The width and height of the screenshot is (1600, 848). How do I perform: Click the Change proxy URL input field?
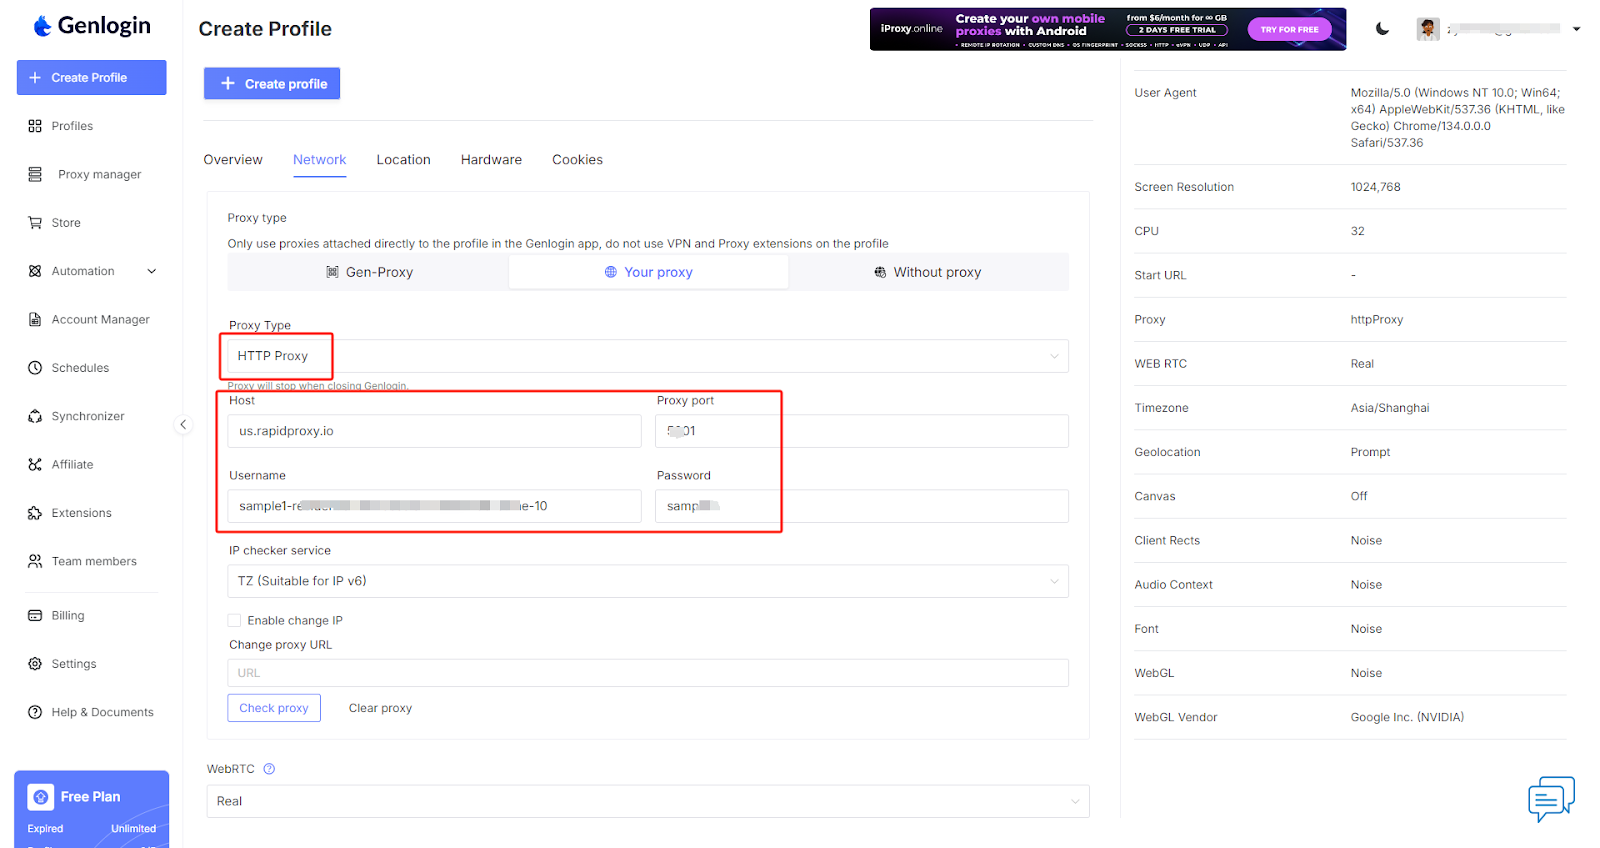[x=647, y=673]
